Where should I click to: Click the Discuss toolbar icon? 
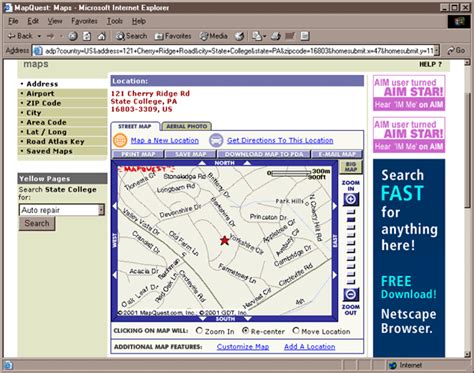tap(305, 36)
